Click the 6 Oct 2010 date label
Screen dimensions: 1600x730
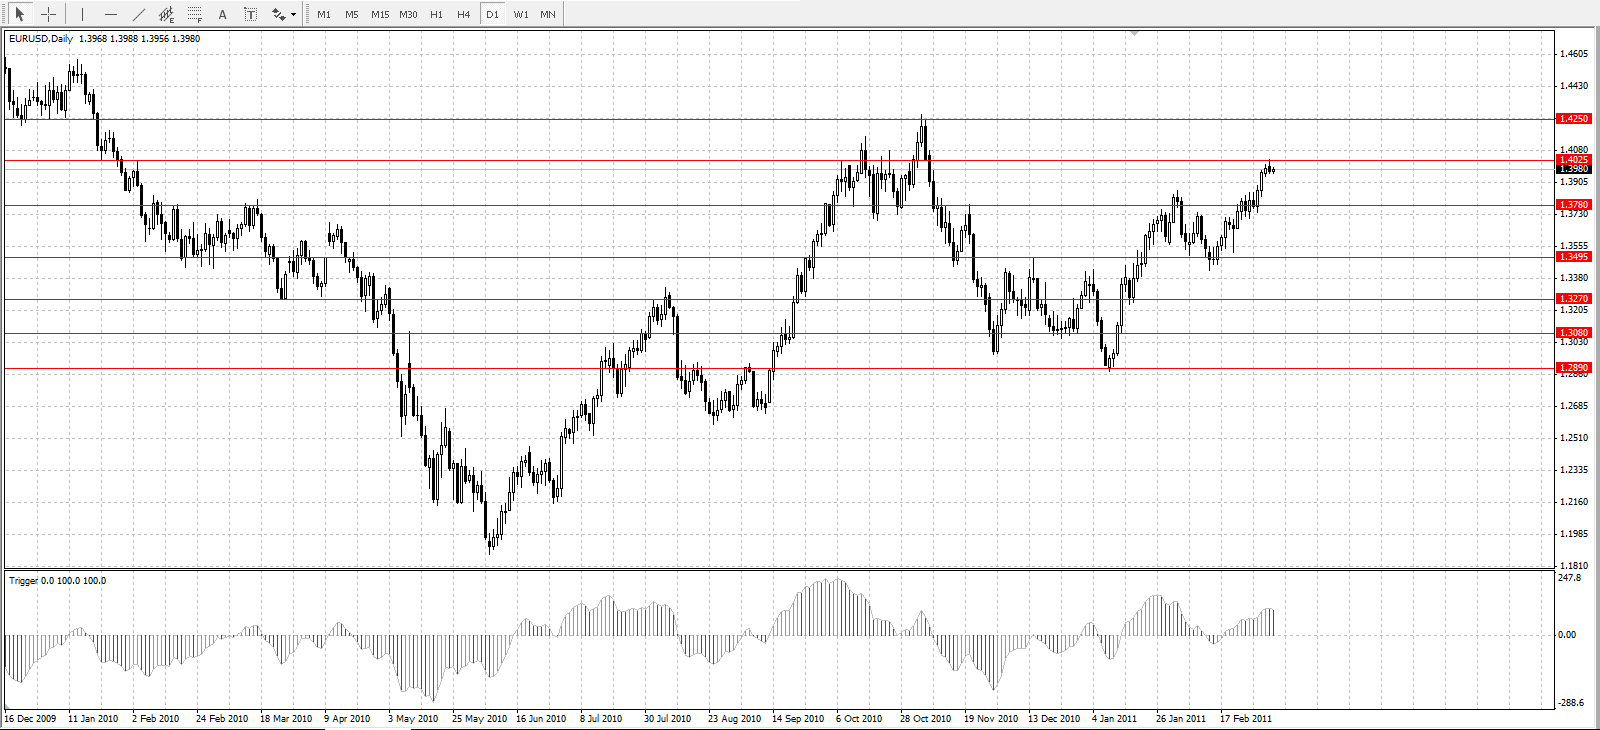[x=859, y=719]
